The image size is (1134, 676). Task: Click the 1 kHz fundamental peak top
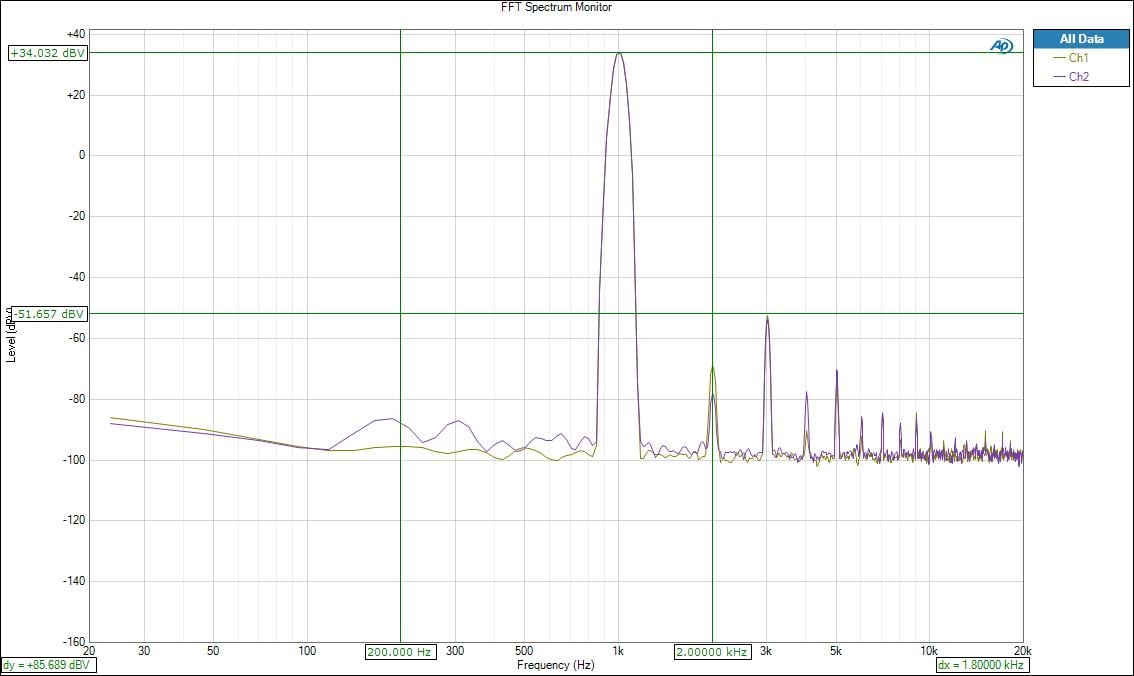[619, 53]
